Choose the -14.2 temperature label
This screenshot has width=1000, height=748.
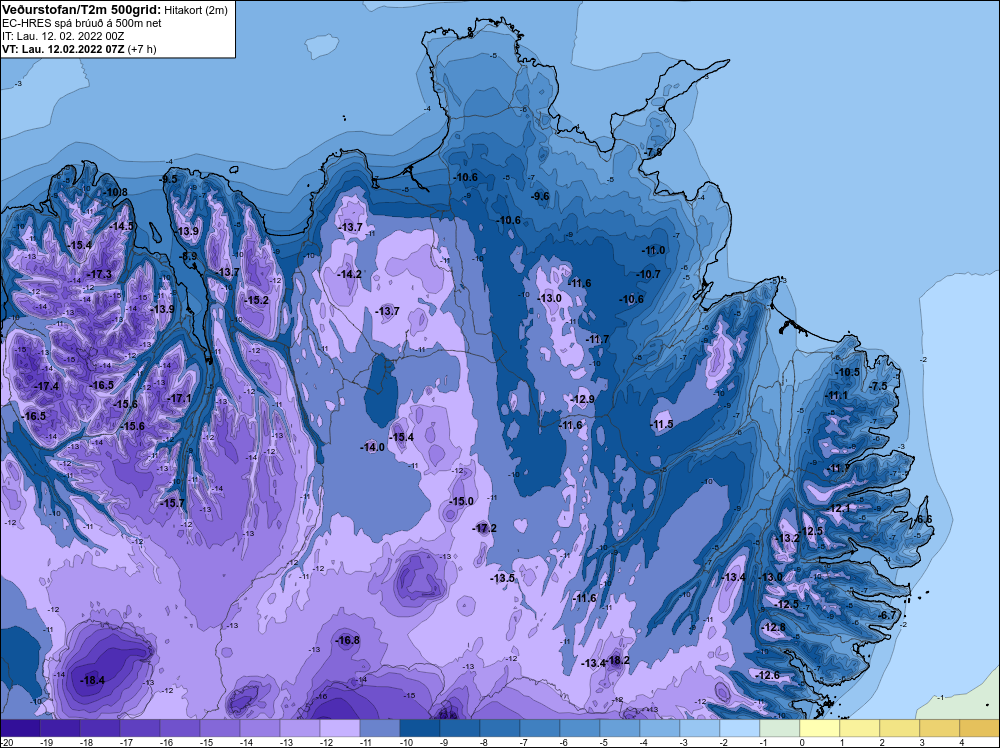[x=349, y=274]
